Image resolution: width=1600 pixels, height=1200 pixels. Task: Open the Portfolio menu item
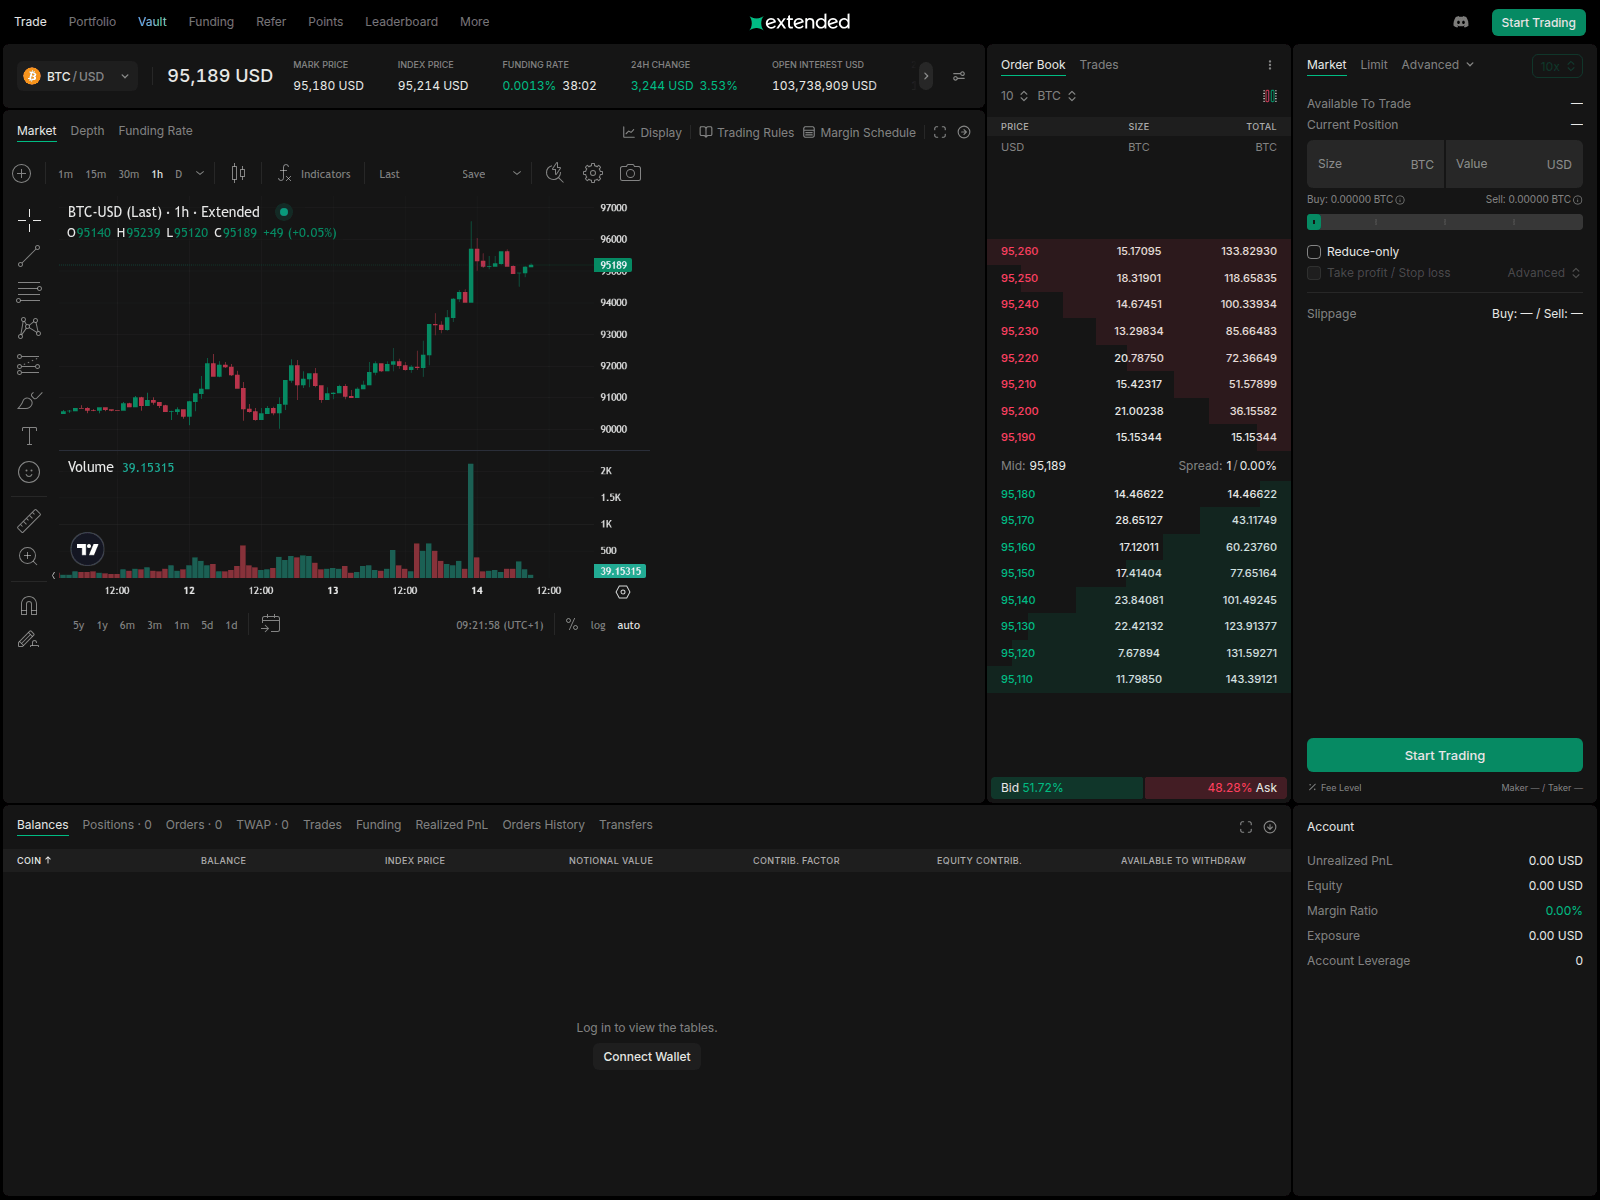92,22
